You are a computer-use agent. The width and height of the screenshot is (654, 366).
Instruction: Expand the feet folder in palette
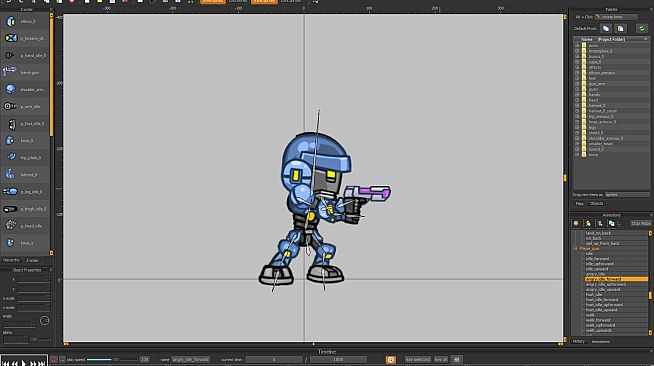[577, 78]
